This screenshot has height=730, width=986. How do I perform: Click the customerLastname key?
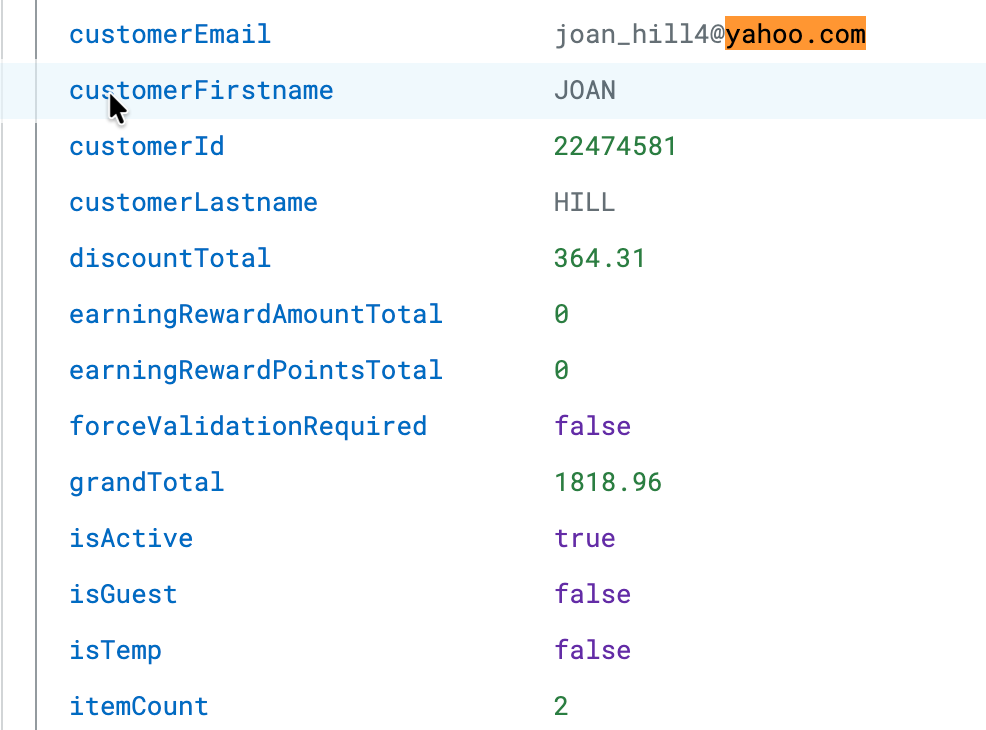point(193,203)
